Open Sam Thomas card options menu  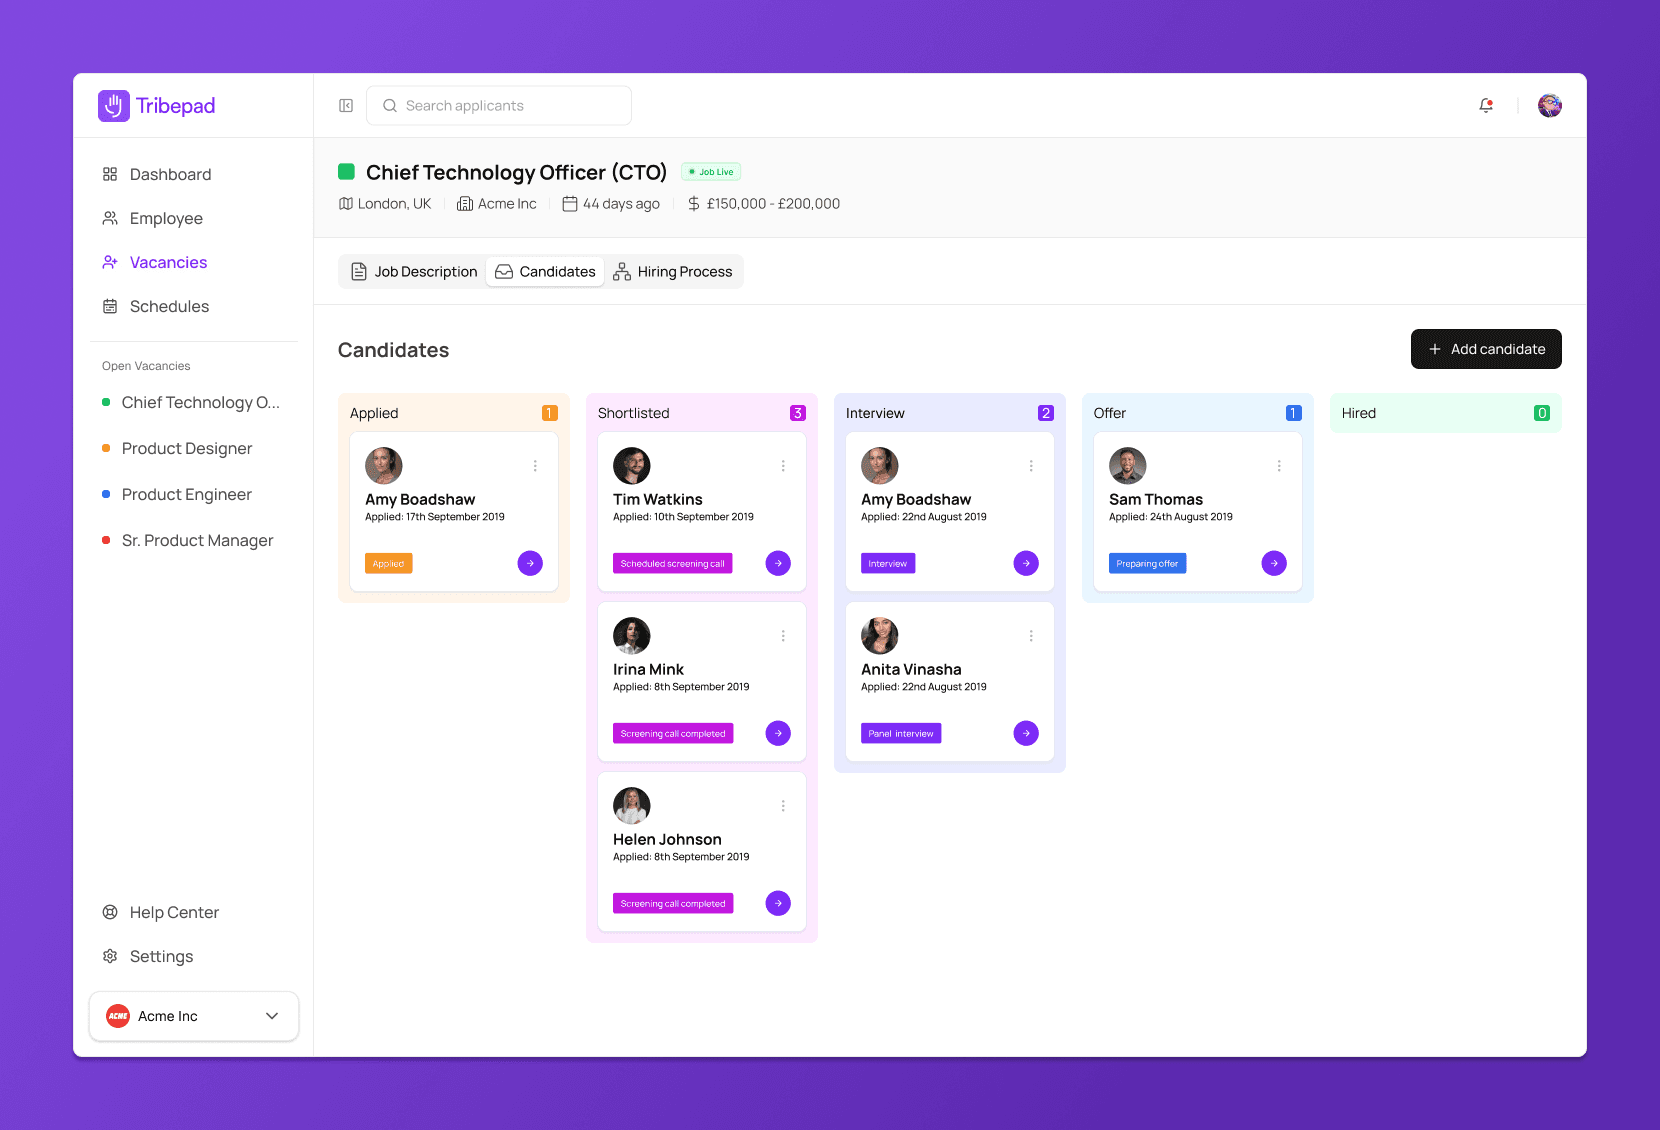point(1278,465)
